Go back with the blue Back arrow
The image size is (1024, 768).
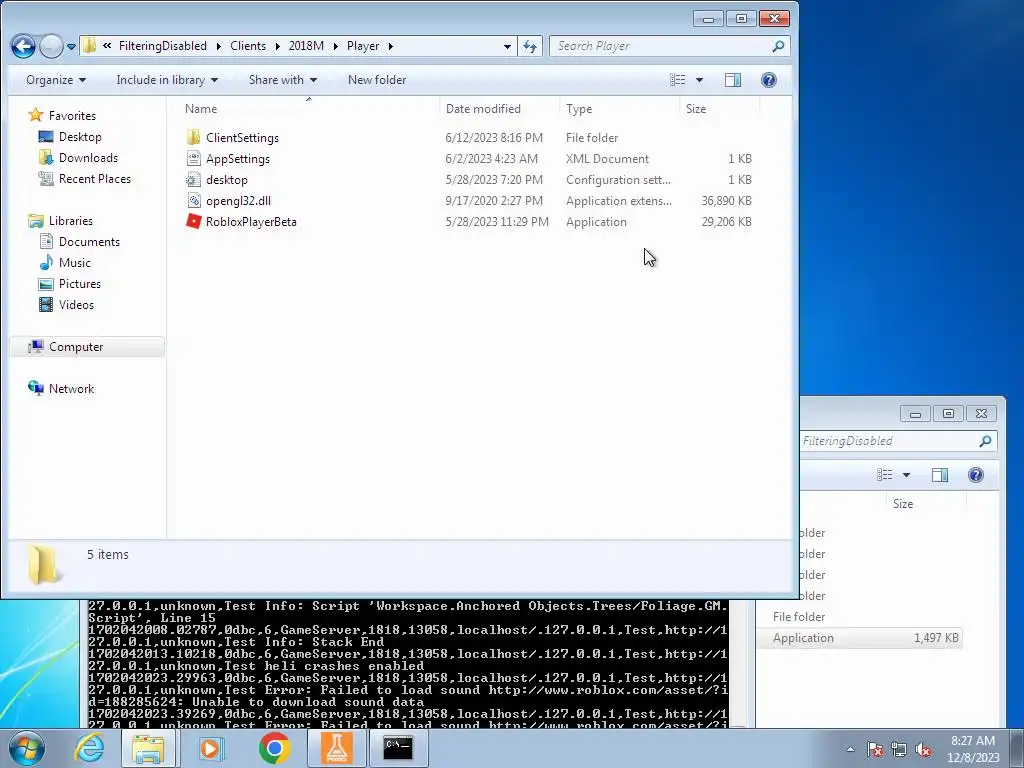(x=24, y=46)
